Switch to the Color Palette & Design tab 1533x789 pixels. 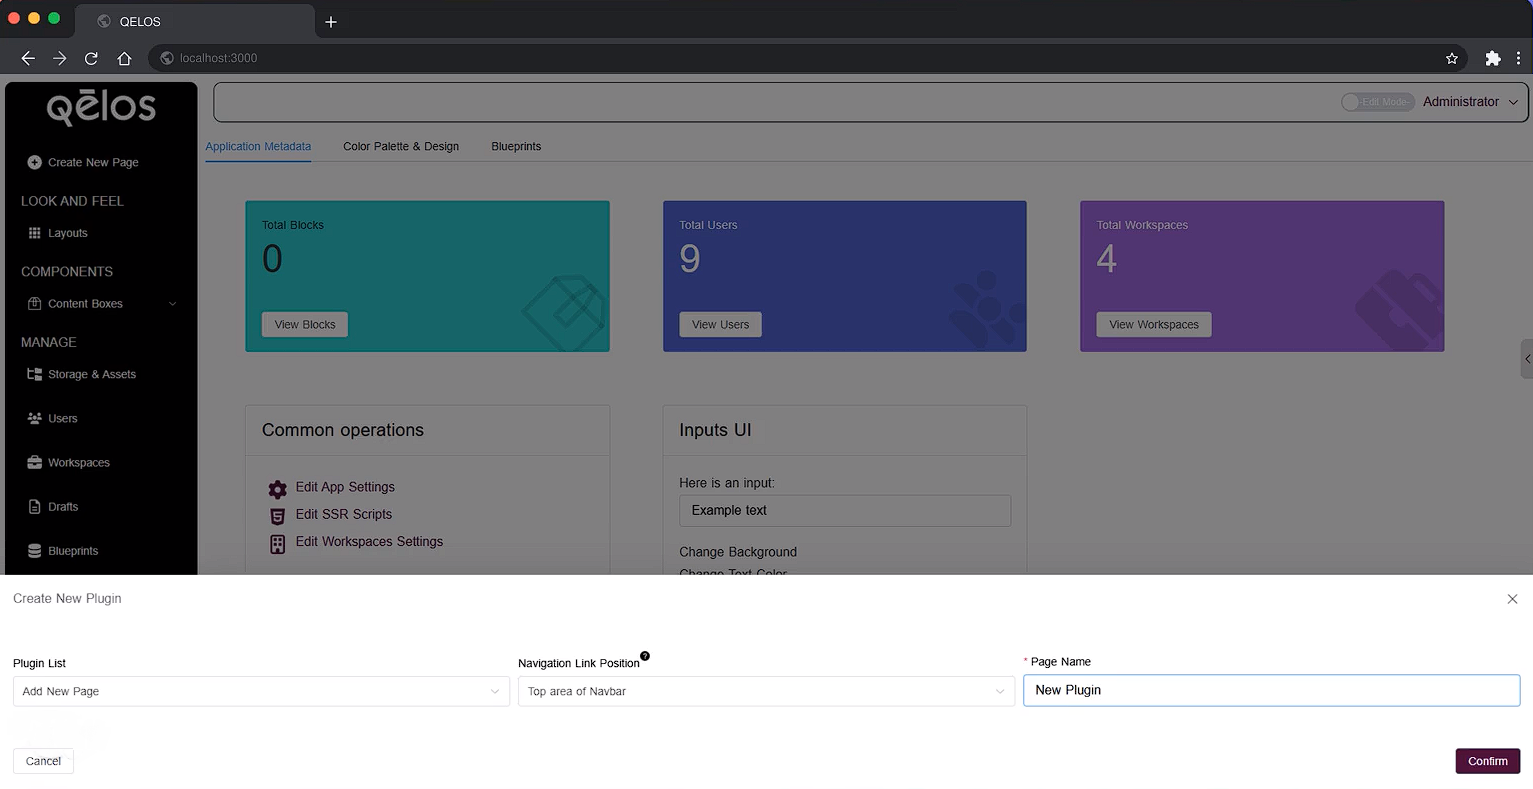(x=400, y=146)
